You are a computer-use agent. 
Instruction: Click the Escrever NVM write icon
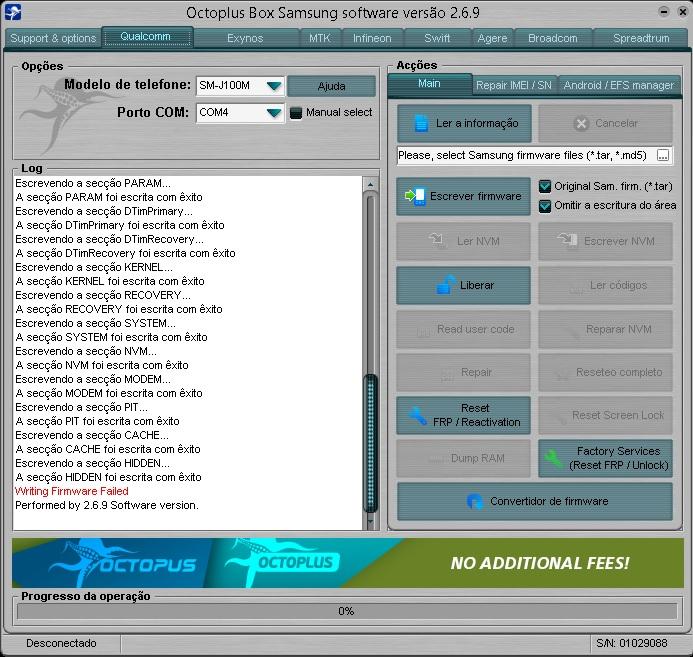click(567, 240)
